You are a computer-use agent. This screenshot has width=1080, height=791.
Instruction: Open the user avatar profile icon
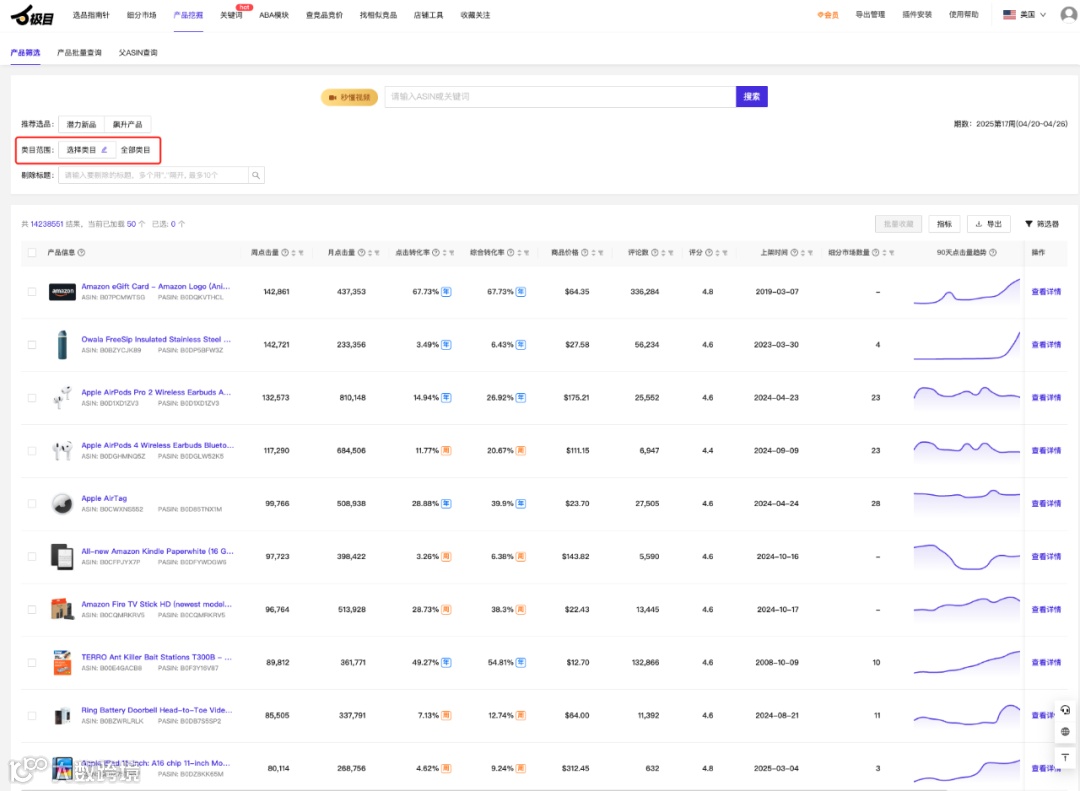1069,14
